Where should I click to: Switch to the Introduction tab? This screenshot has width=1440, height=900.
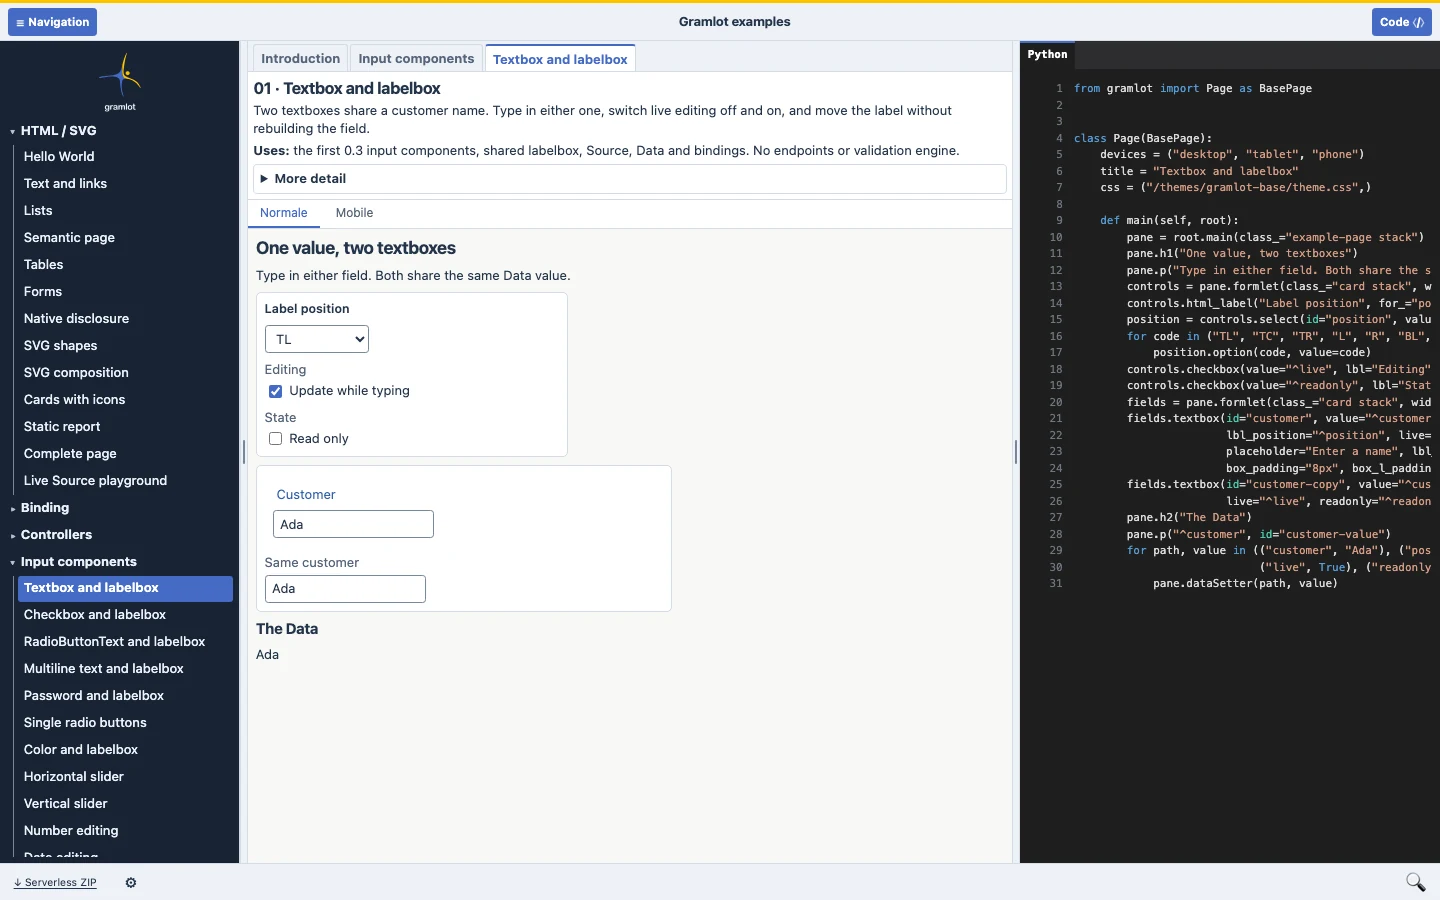point(300,59)
